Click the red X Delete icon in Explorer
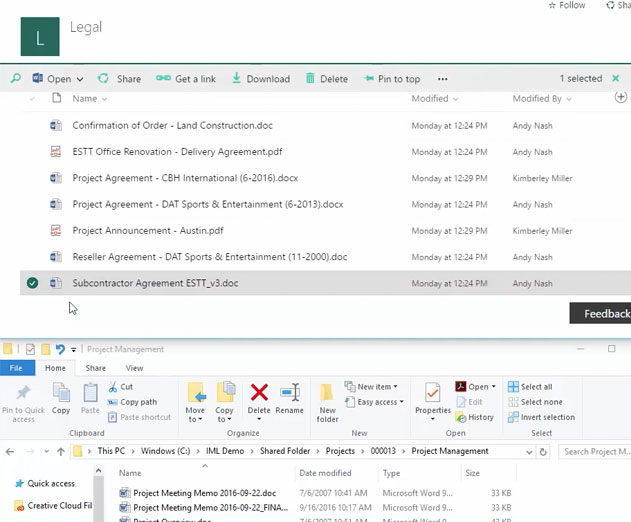Screen dimensions: 631x522 (259, 392)
